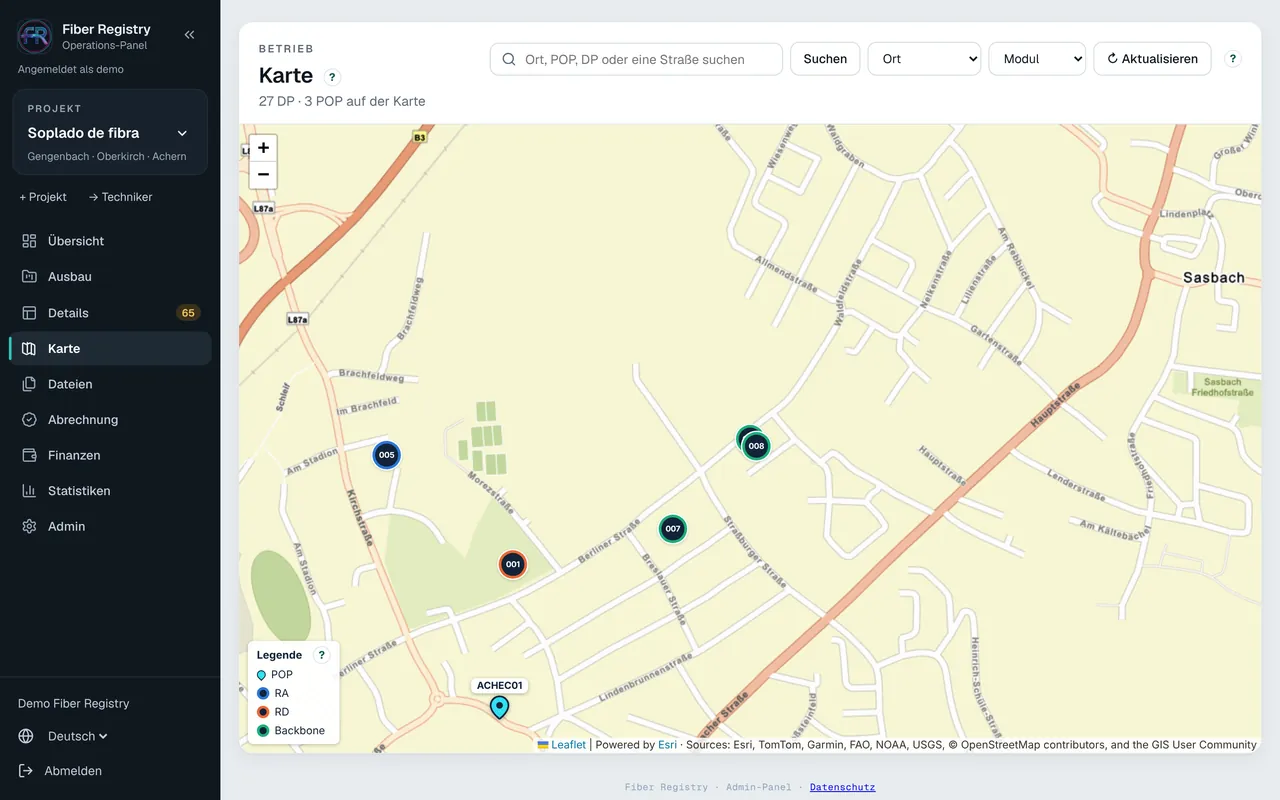This screenshot has width=1280, height=800.
Task: Click the RD entry in the legend
Action: tap(273, 712)
